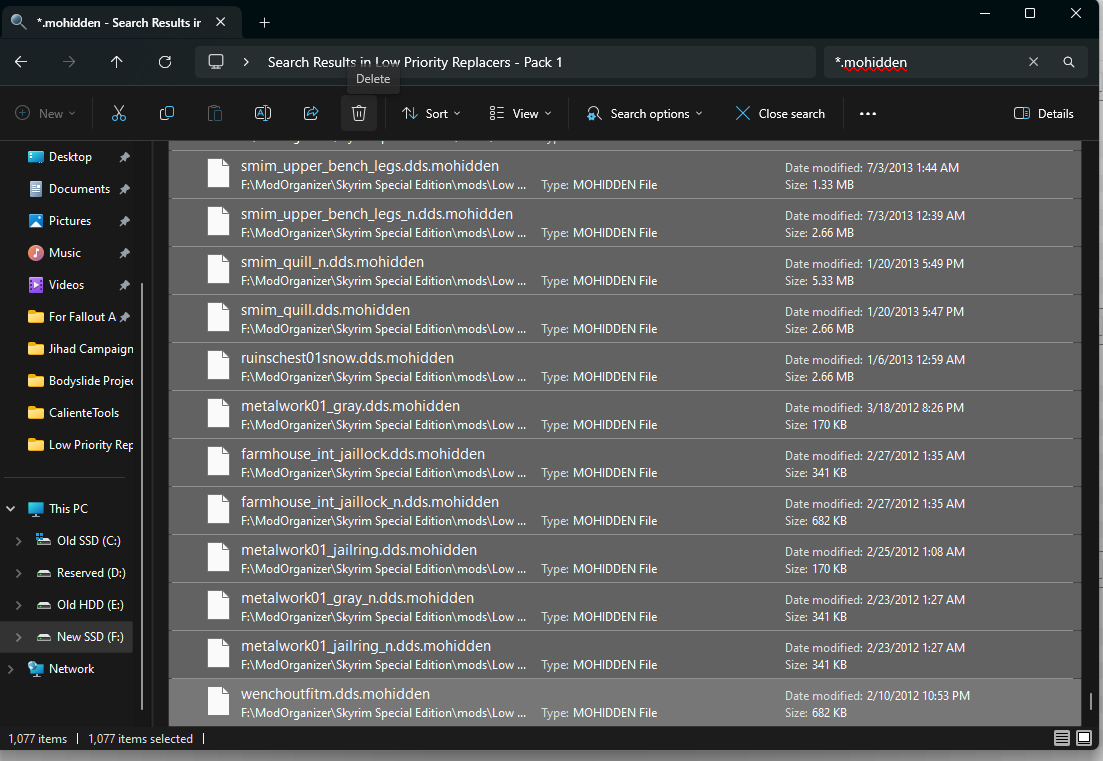1103x761 pixels.
Task: Click the forward navigation arrow
Action: click(69, 62)
